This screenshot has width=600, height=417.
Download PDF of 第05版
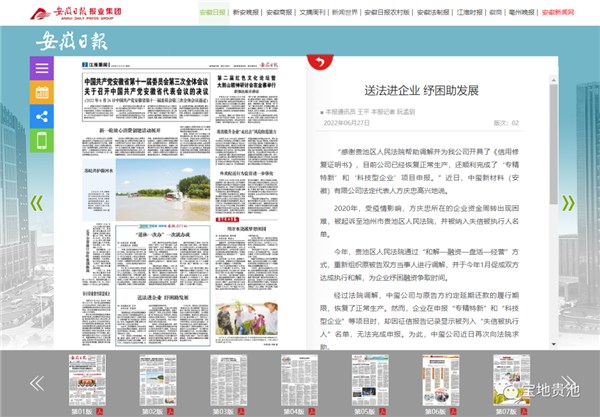[x=382, y=412]
